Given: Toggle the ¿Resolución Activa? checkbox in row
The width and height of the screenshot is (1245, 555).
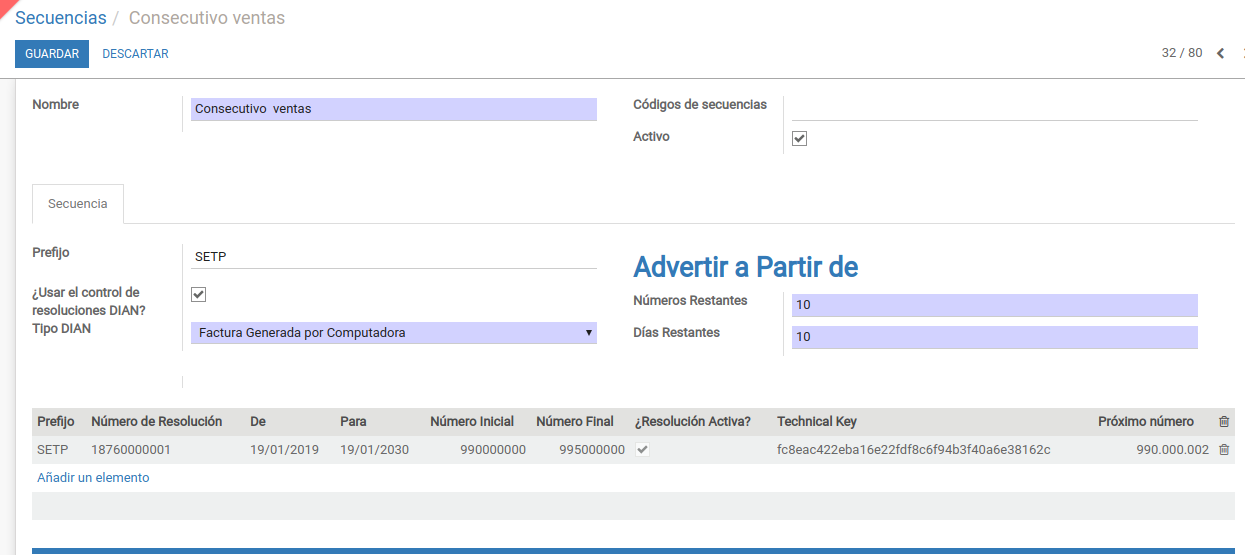Looking at the screenshot, I should 643,450.
